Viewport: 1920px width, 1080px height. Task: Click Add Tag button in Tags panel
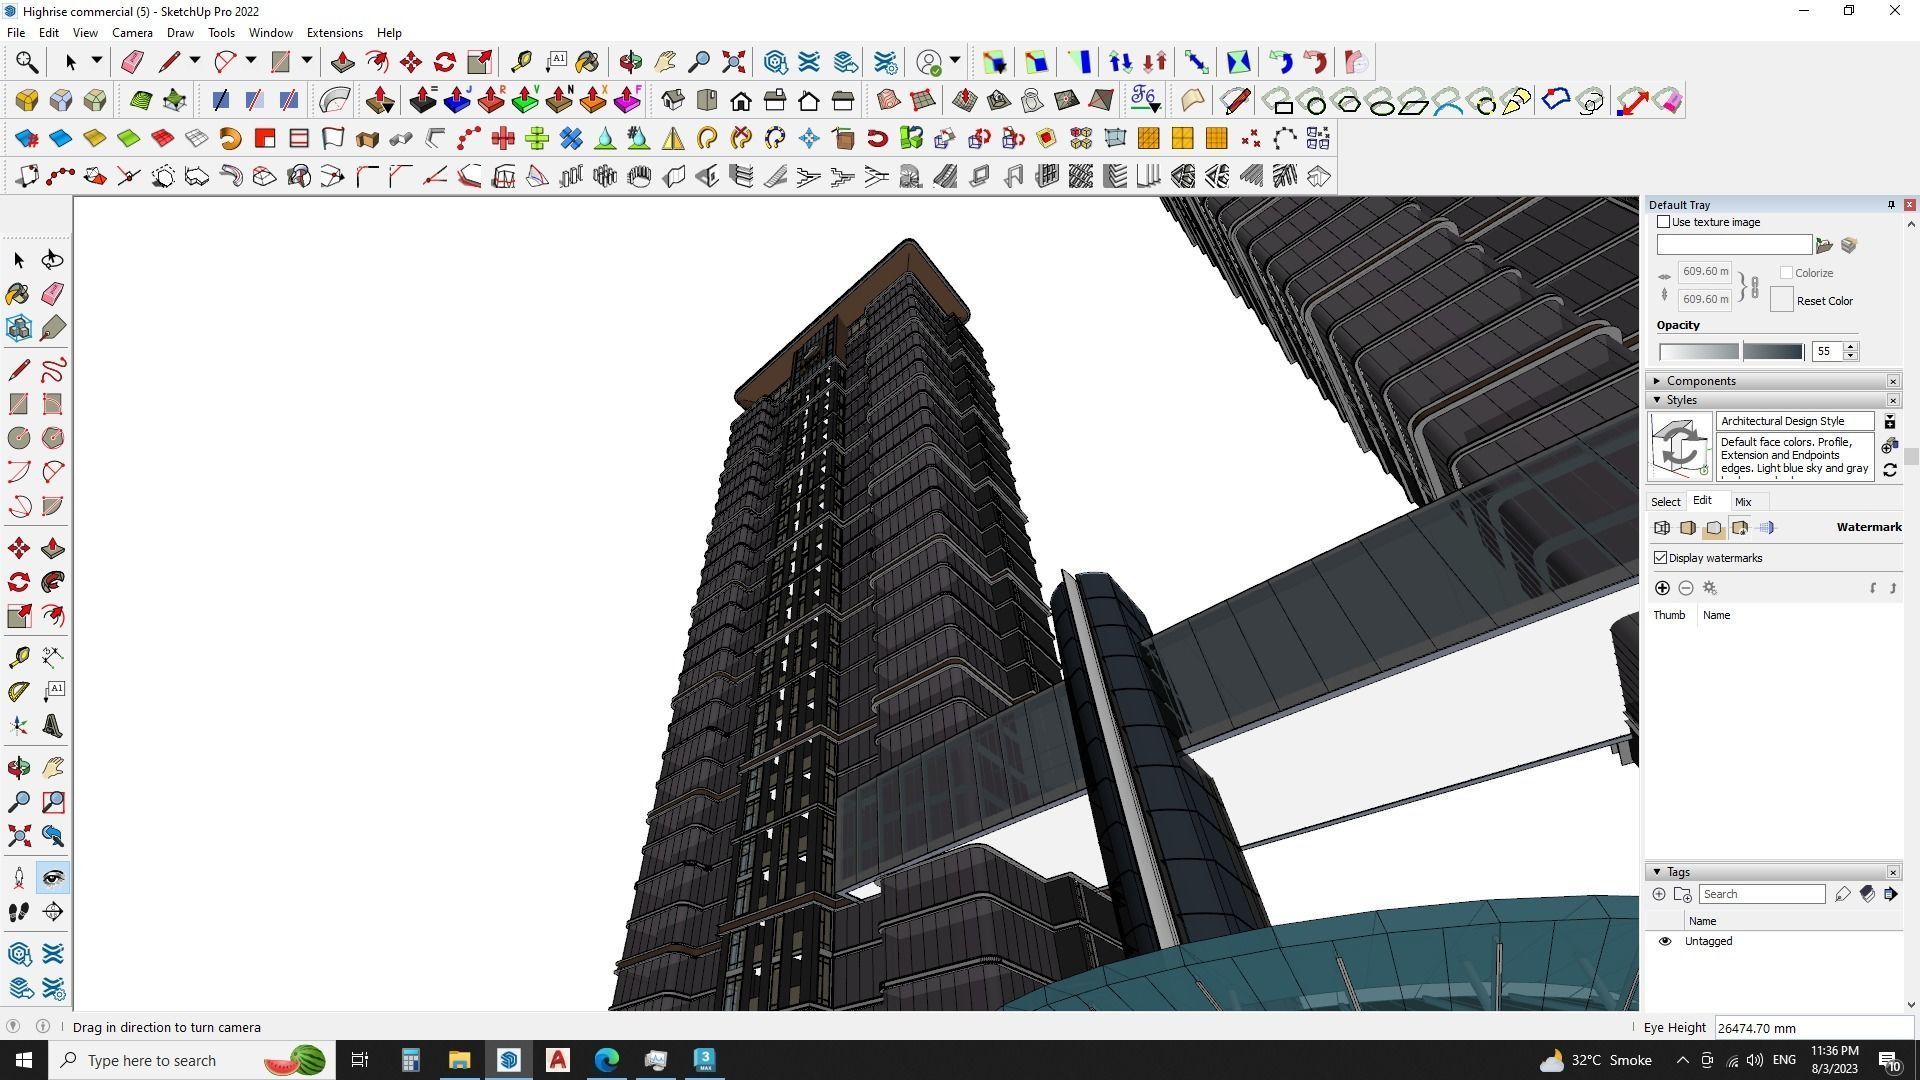pos(1659,894)
